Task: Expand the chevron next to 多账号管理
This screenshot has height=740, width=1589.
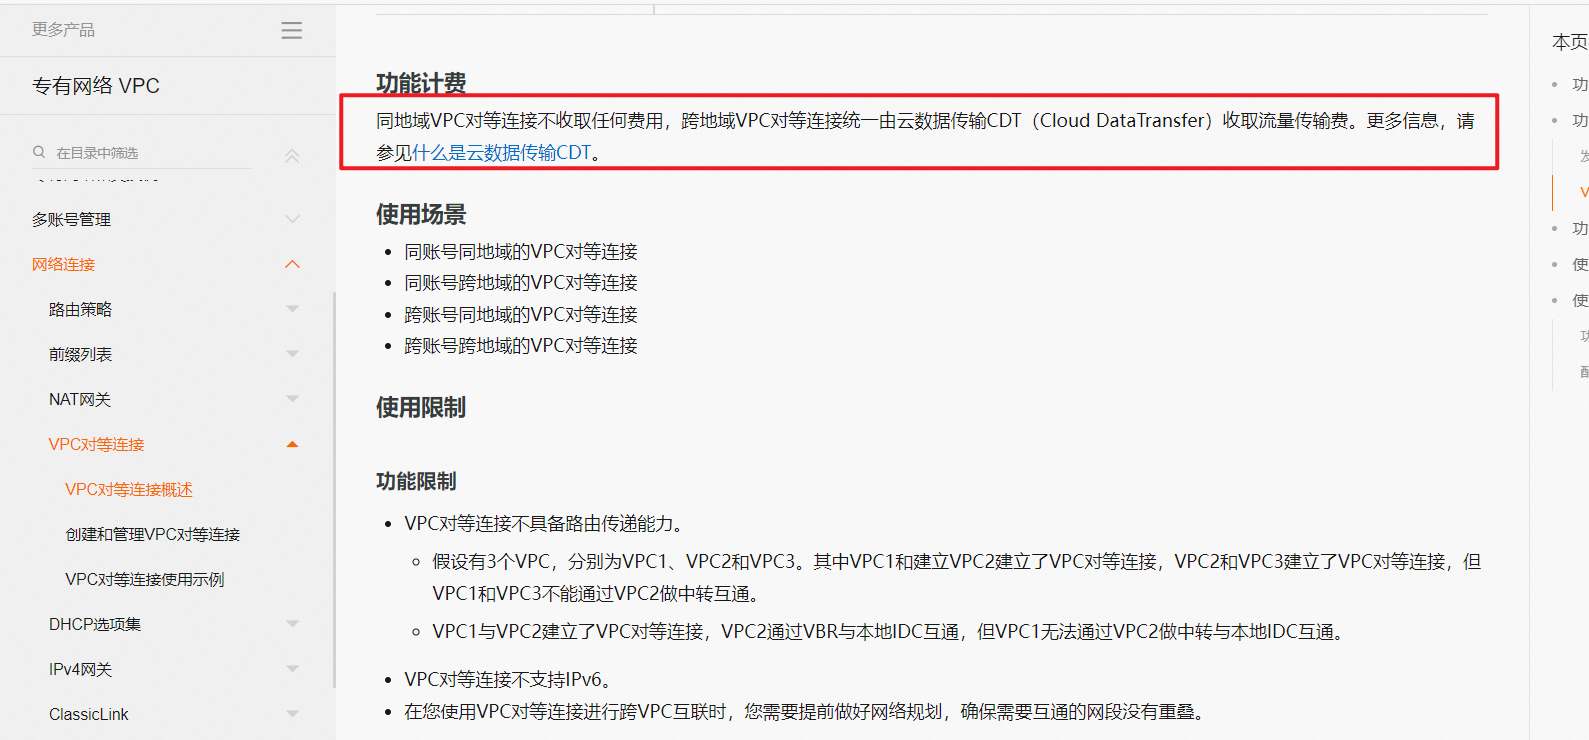Action: 292,219
